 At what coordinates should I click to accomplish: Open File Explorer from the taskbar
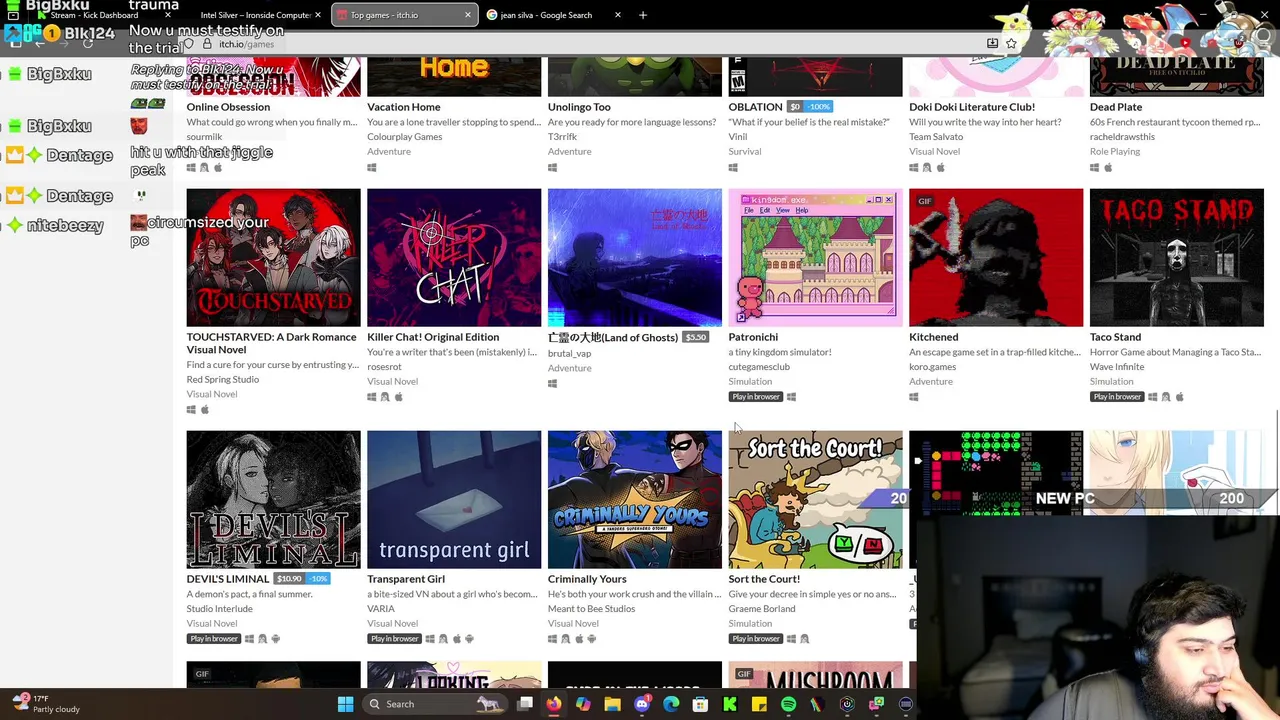tap(612, 704)
